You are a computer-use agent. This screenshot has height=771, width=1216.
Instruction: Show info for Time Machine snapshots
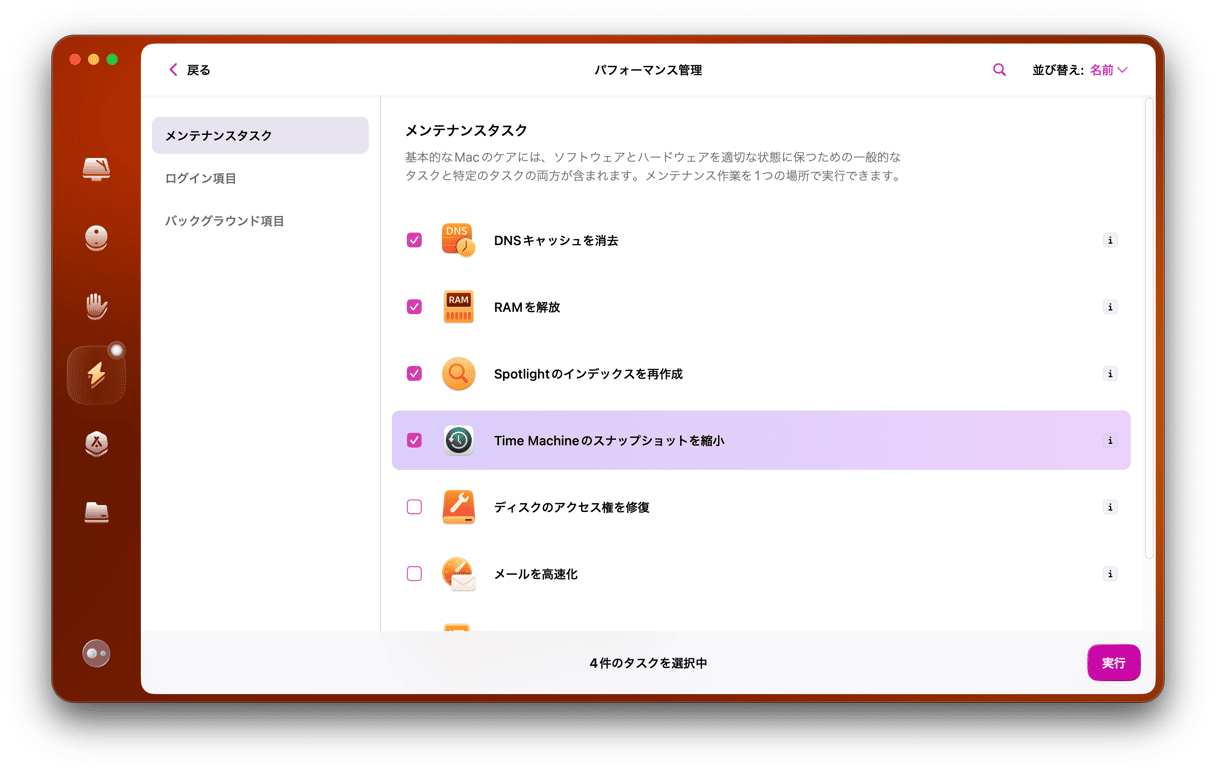[1110, 440]
